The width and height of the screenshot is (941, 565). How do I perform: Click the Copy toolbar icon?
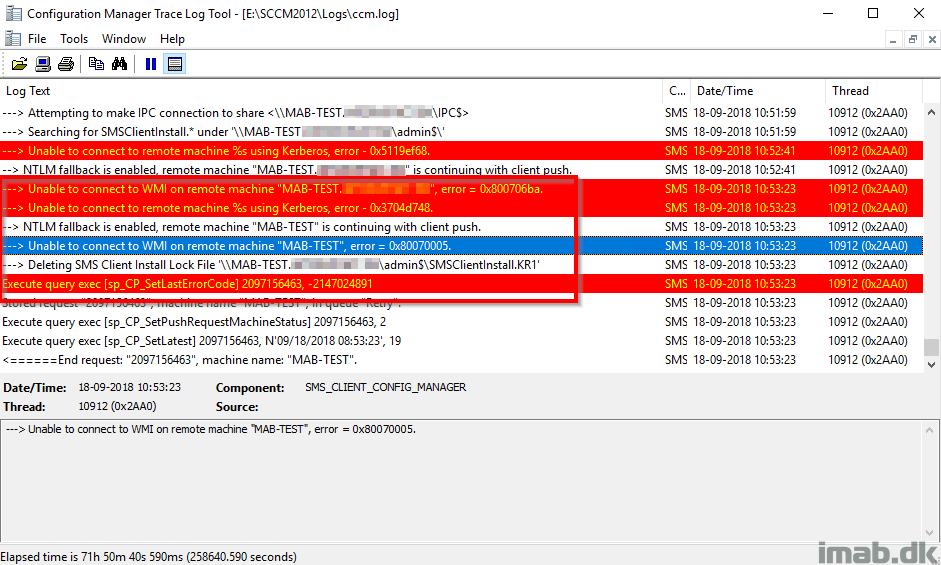[x=96, y=64]
